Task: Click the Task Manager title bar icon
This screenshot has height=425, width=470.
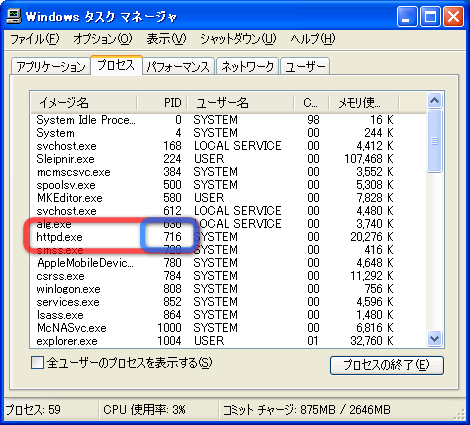Action: (14, 16)
